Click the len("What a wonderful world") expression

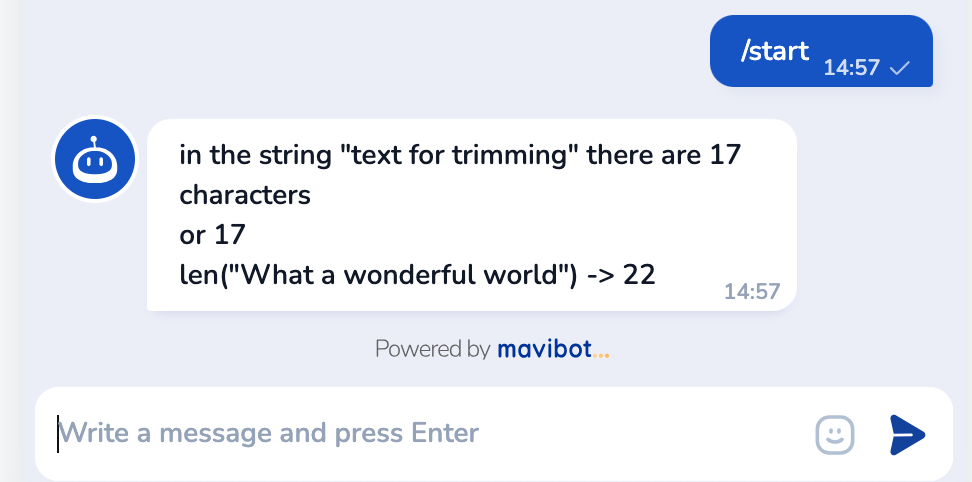379,275
